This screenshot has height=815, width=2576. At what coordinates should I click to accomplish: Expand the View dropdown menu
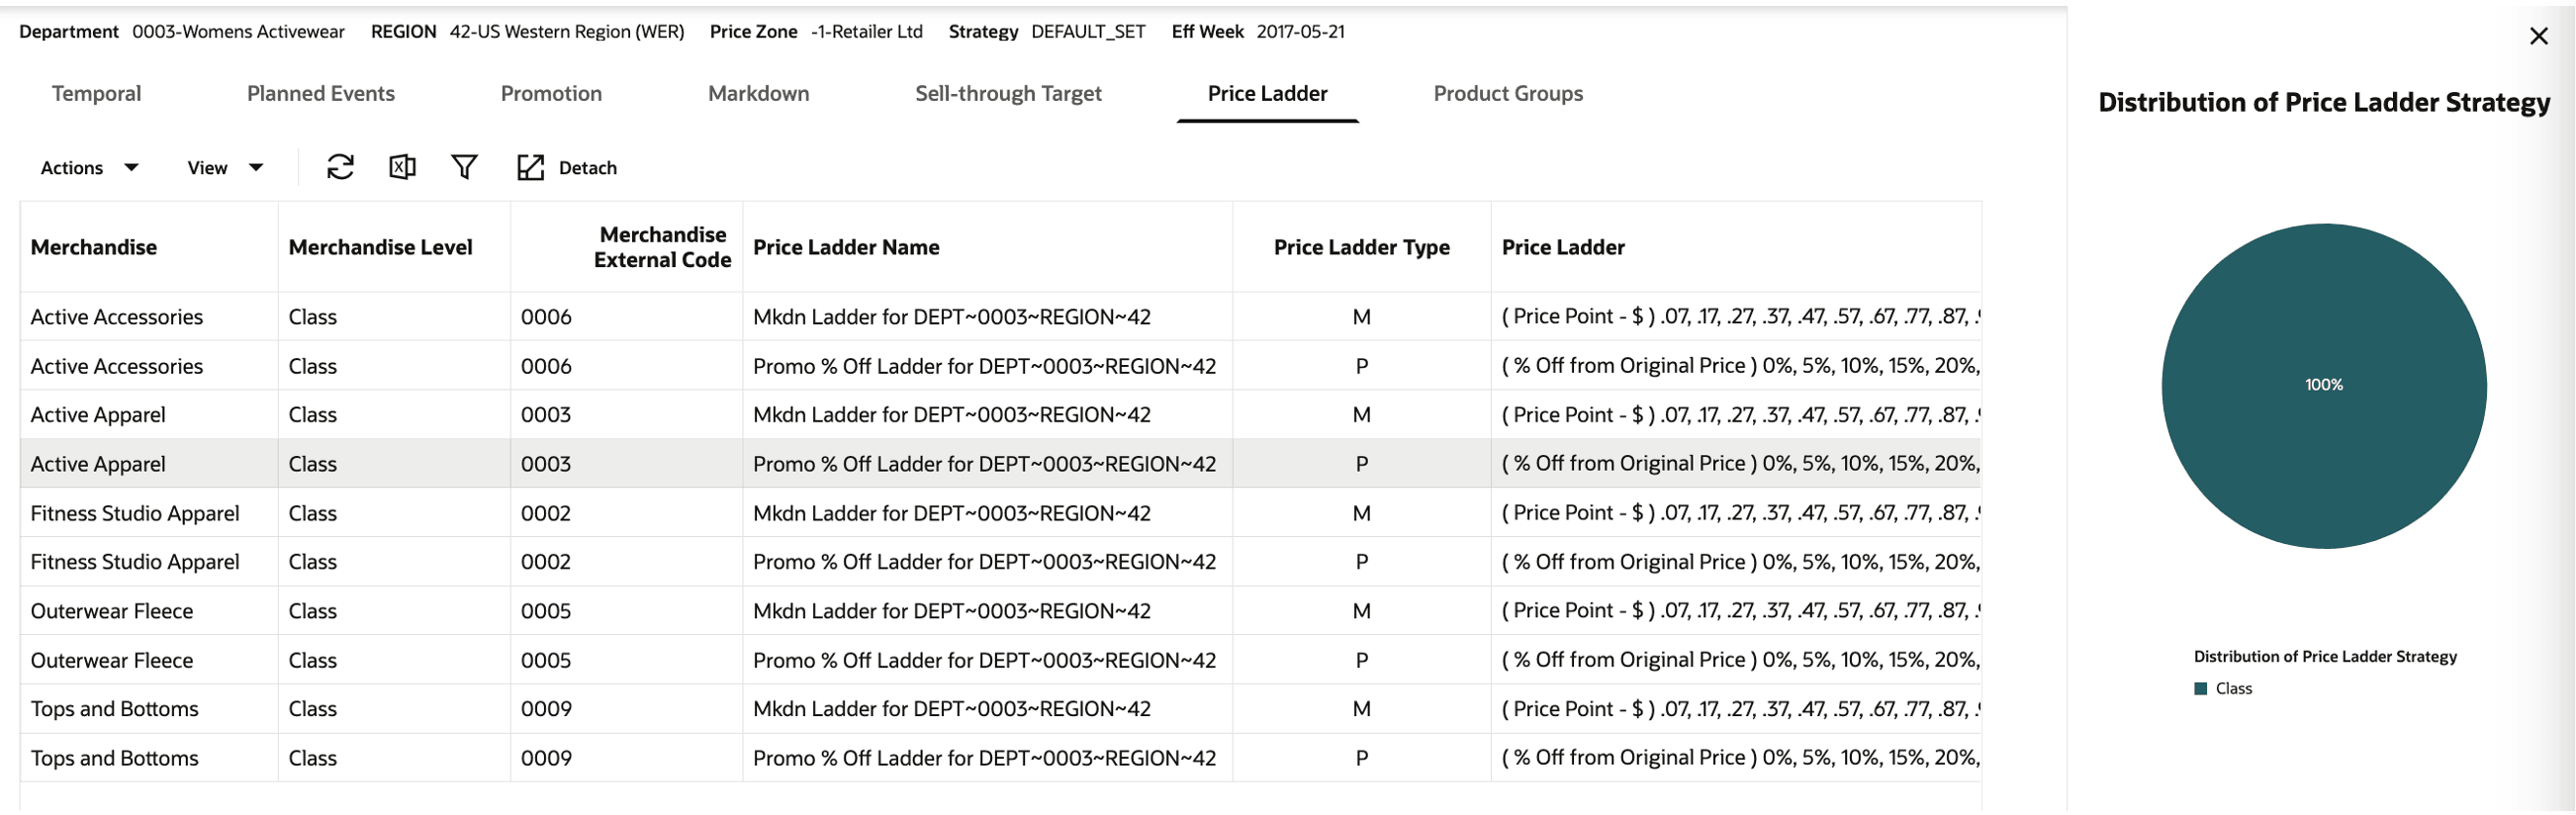tap(225, 168)
